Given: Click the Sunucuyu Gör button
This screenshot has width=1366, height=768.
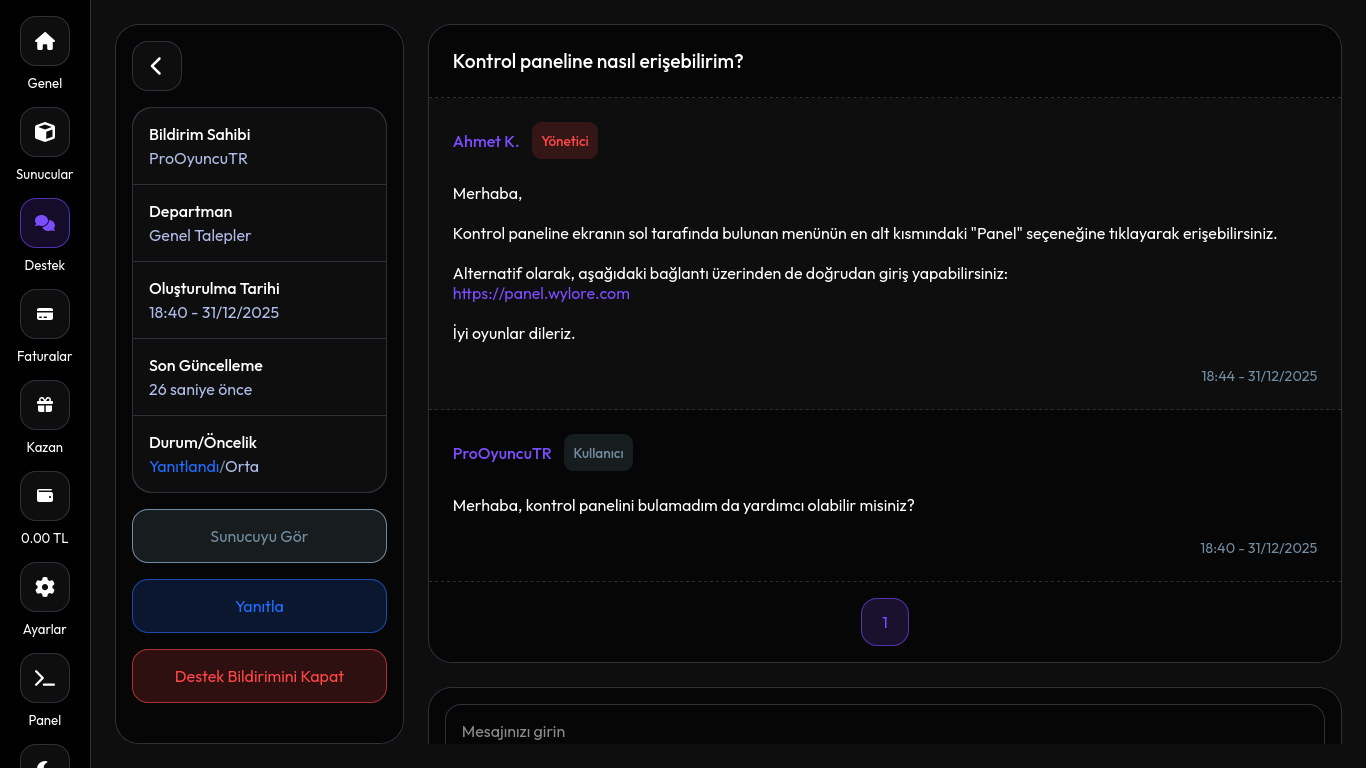Looking at the screenshot, I should pos(259,536).
